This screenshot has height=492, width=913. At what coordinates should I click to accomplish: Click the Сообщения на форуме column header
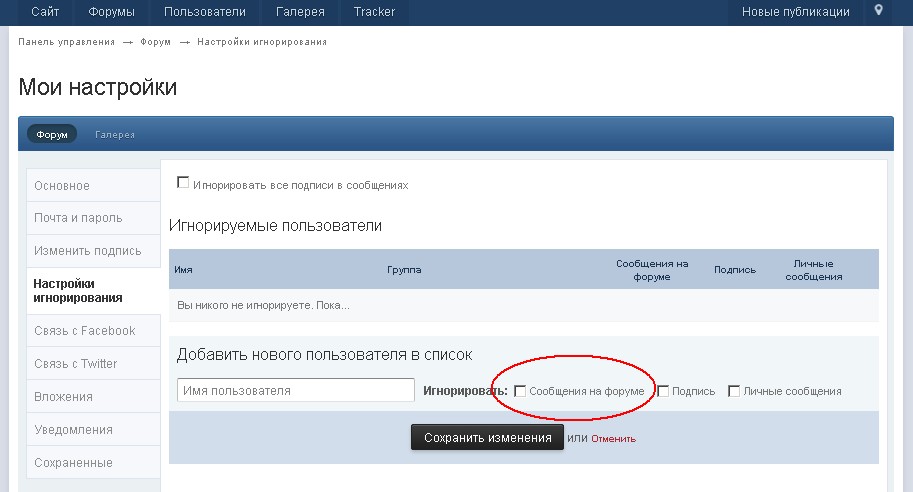click(x=652, y=270)
